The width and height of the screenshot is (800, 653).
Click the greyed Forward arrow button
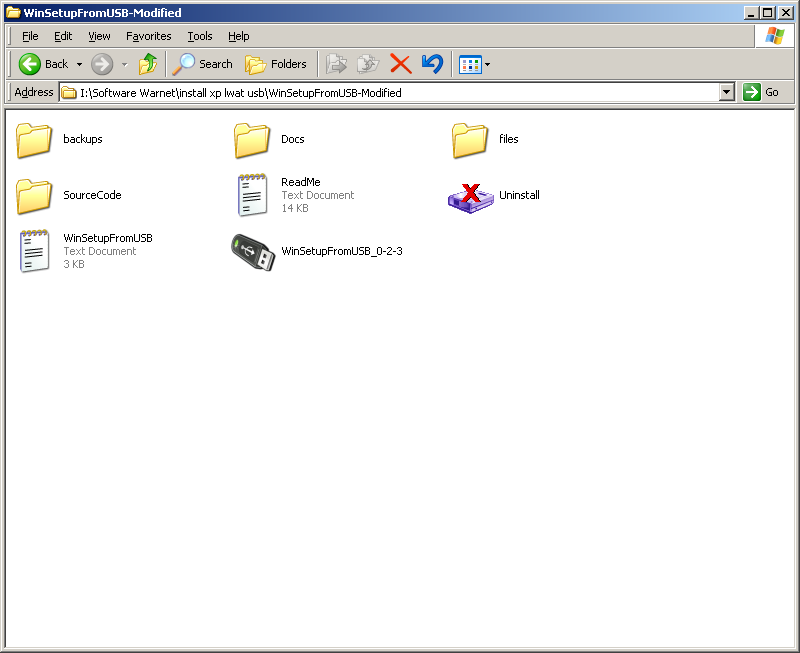coord(102,64)
